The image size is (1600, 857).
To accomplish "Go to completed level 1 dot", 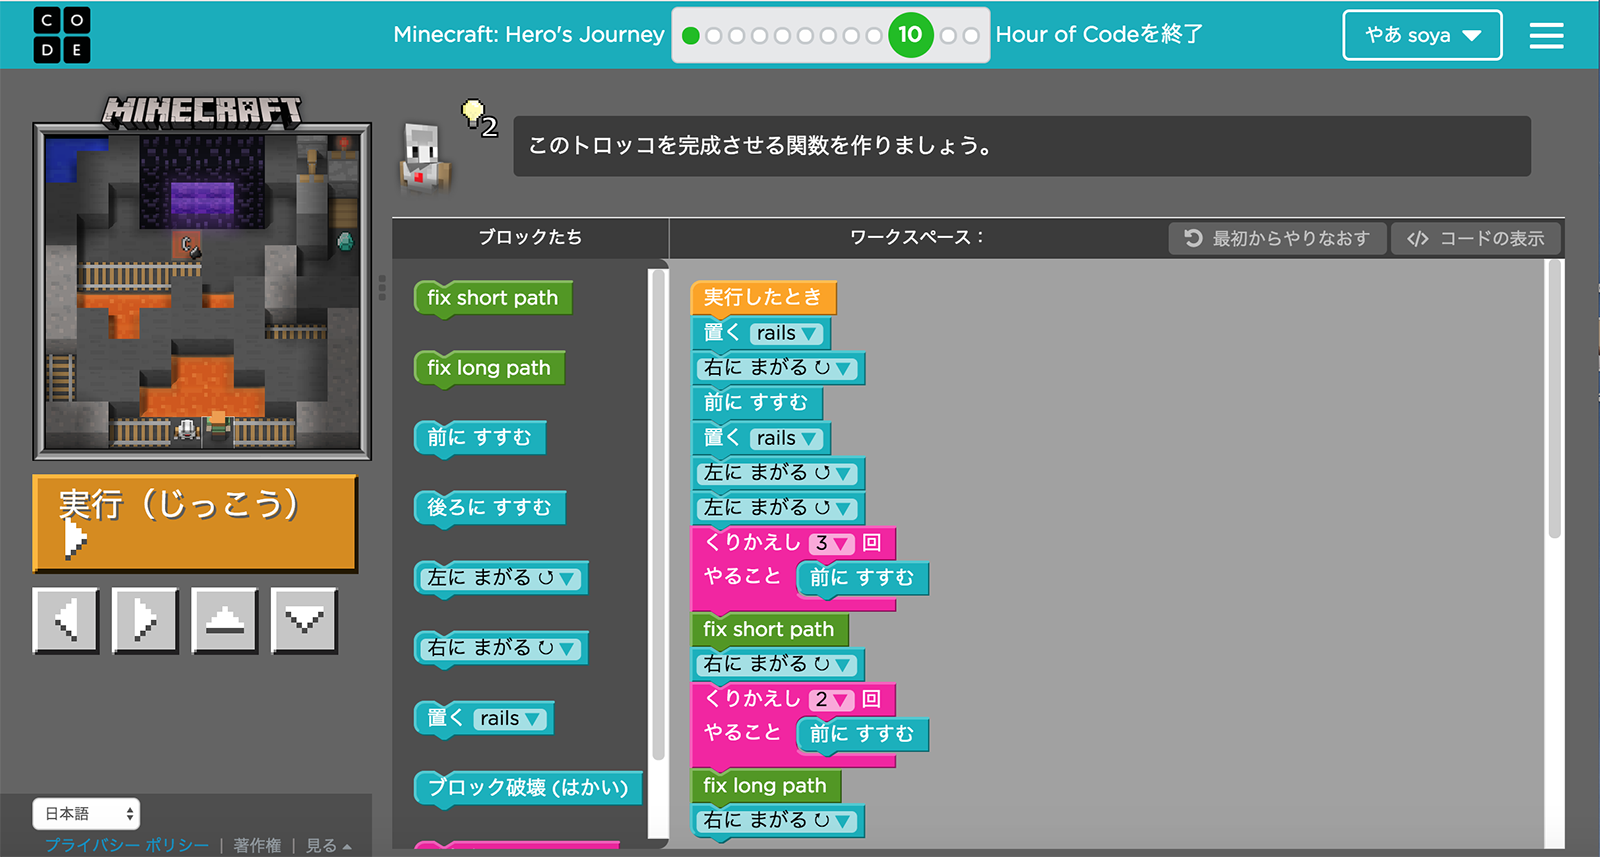I will click(x=690, y=36).
